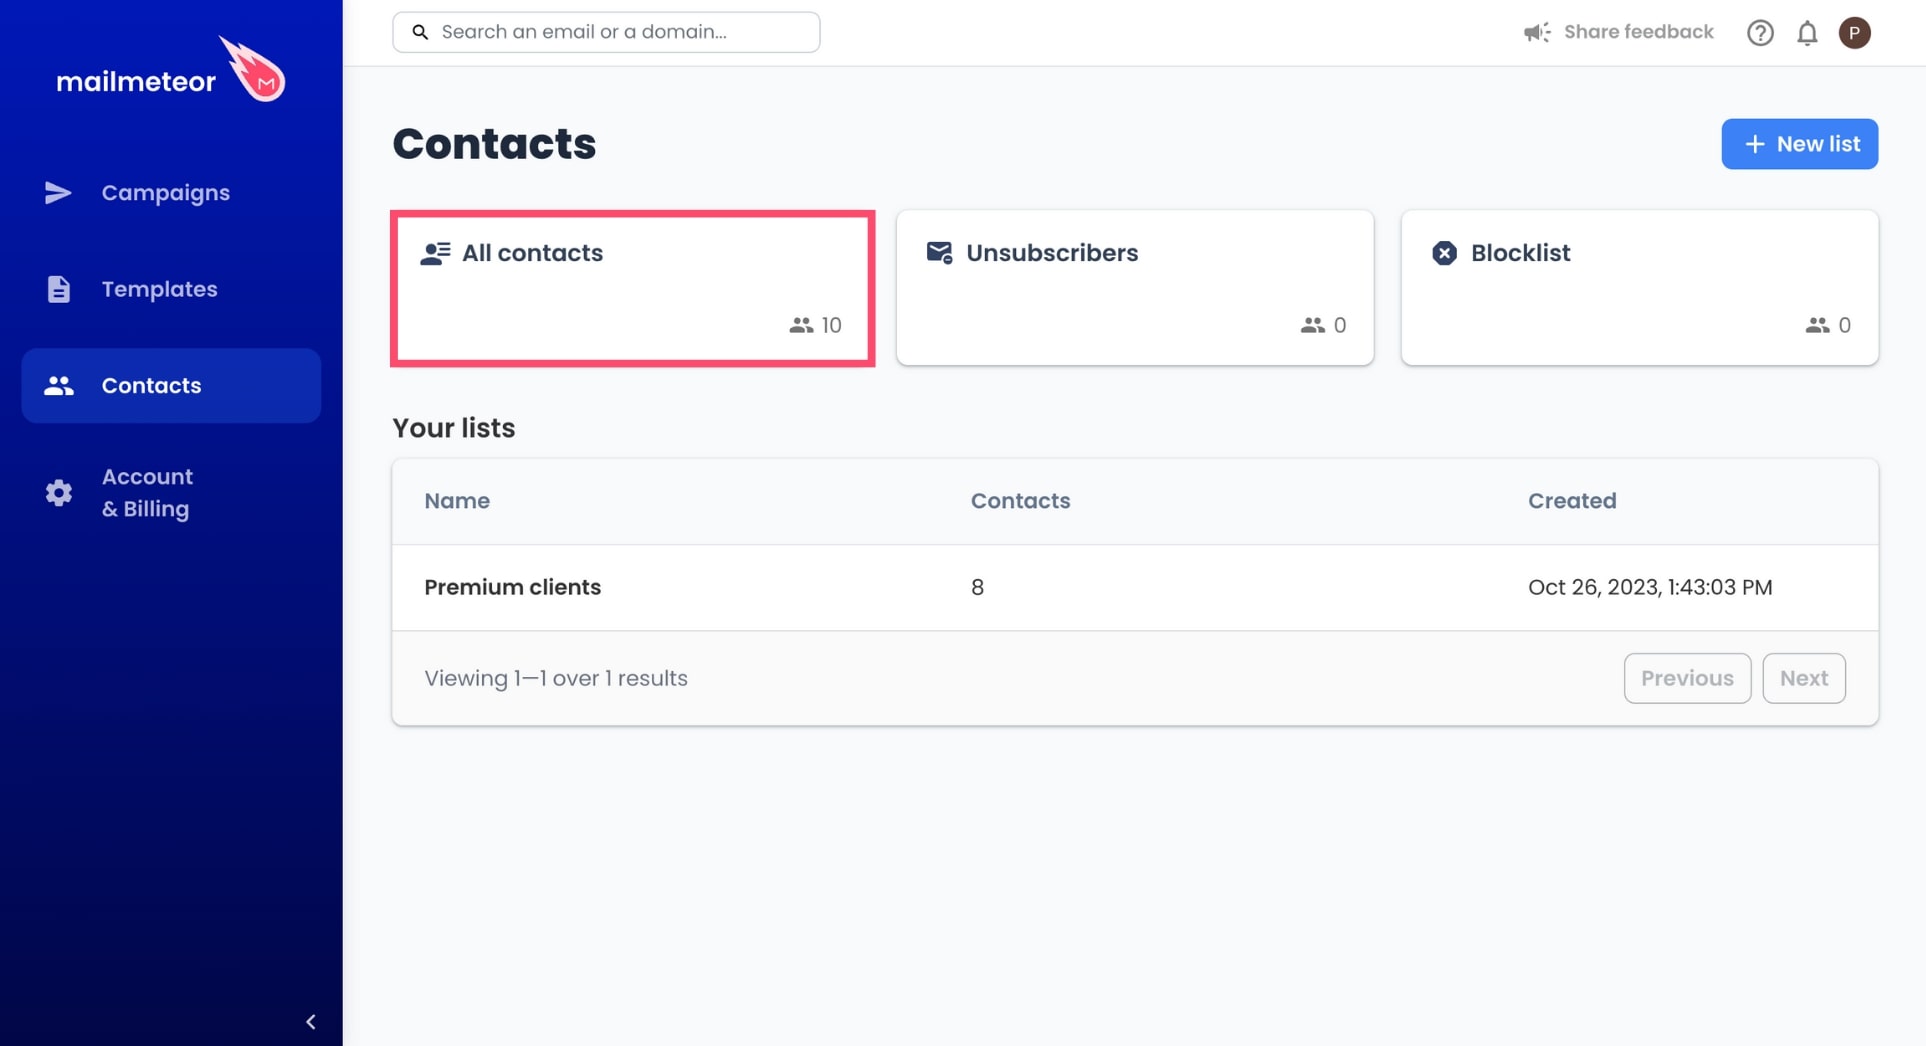Viewport: 1926px width, 1046px height.
Task: Click the Templates document icon
Action: (x=58, y=289)
